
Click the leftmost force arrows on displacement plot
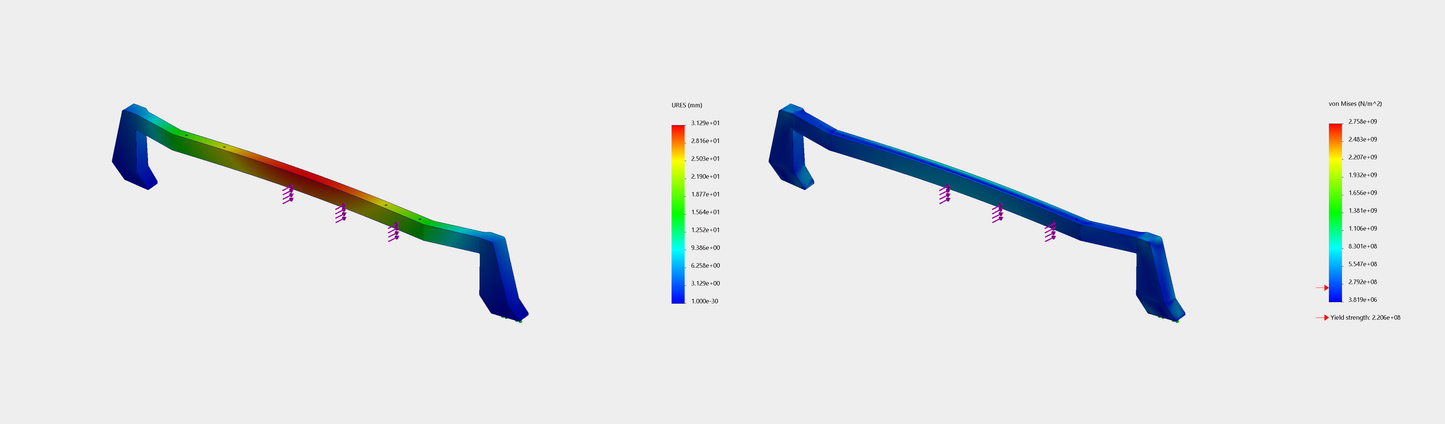(x=288, y=194)
